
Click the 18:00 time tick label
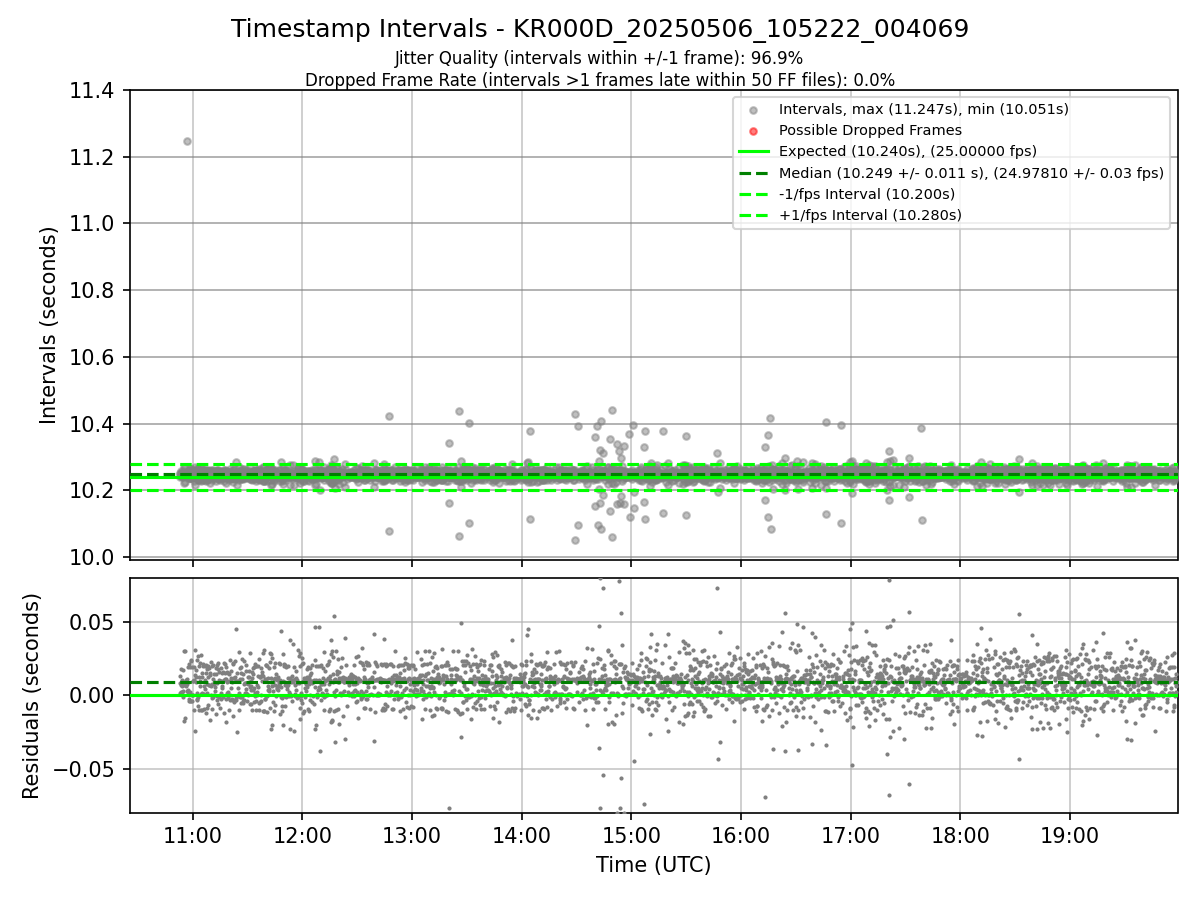pyautogui.click(x=960, y=834)
